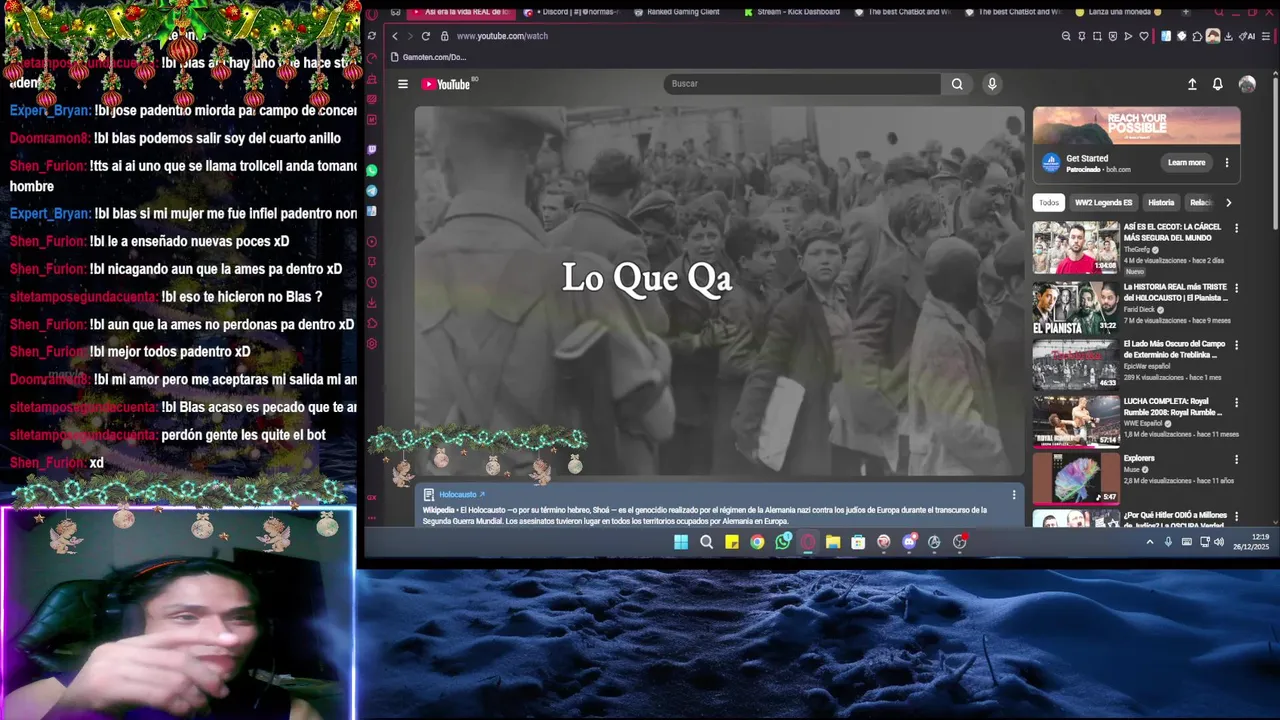
Task: Switch to the Lanza una moneda tab
Action: [1118, 12]
